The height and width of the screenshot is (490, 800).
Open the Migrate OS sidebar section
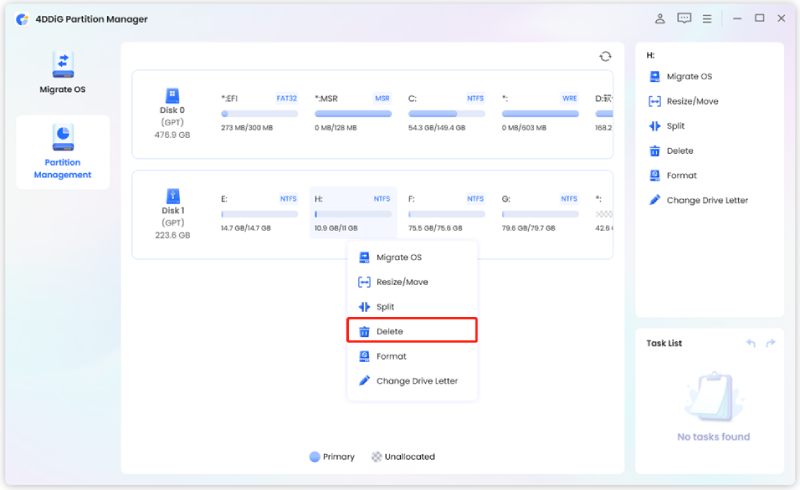[x=63, y=72]
